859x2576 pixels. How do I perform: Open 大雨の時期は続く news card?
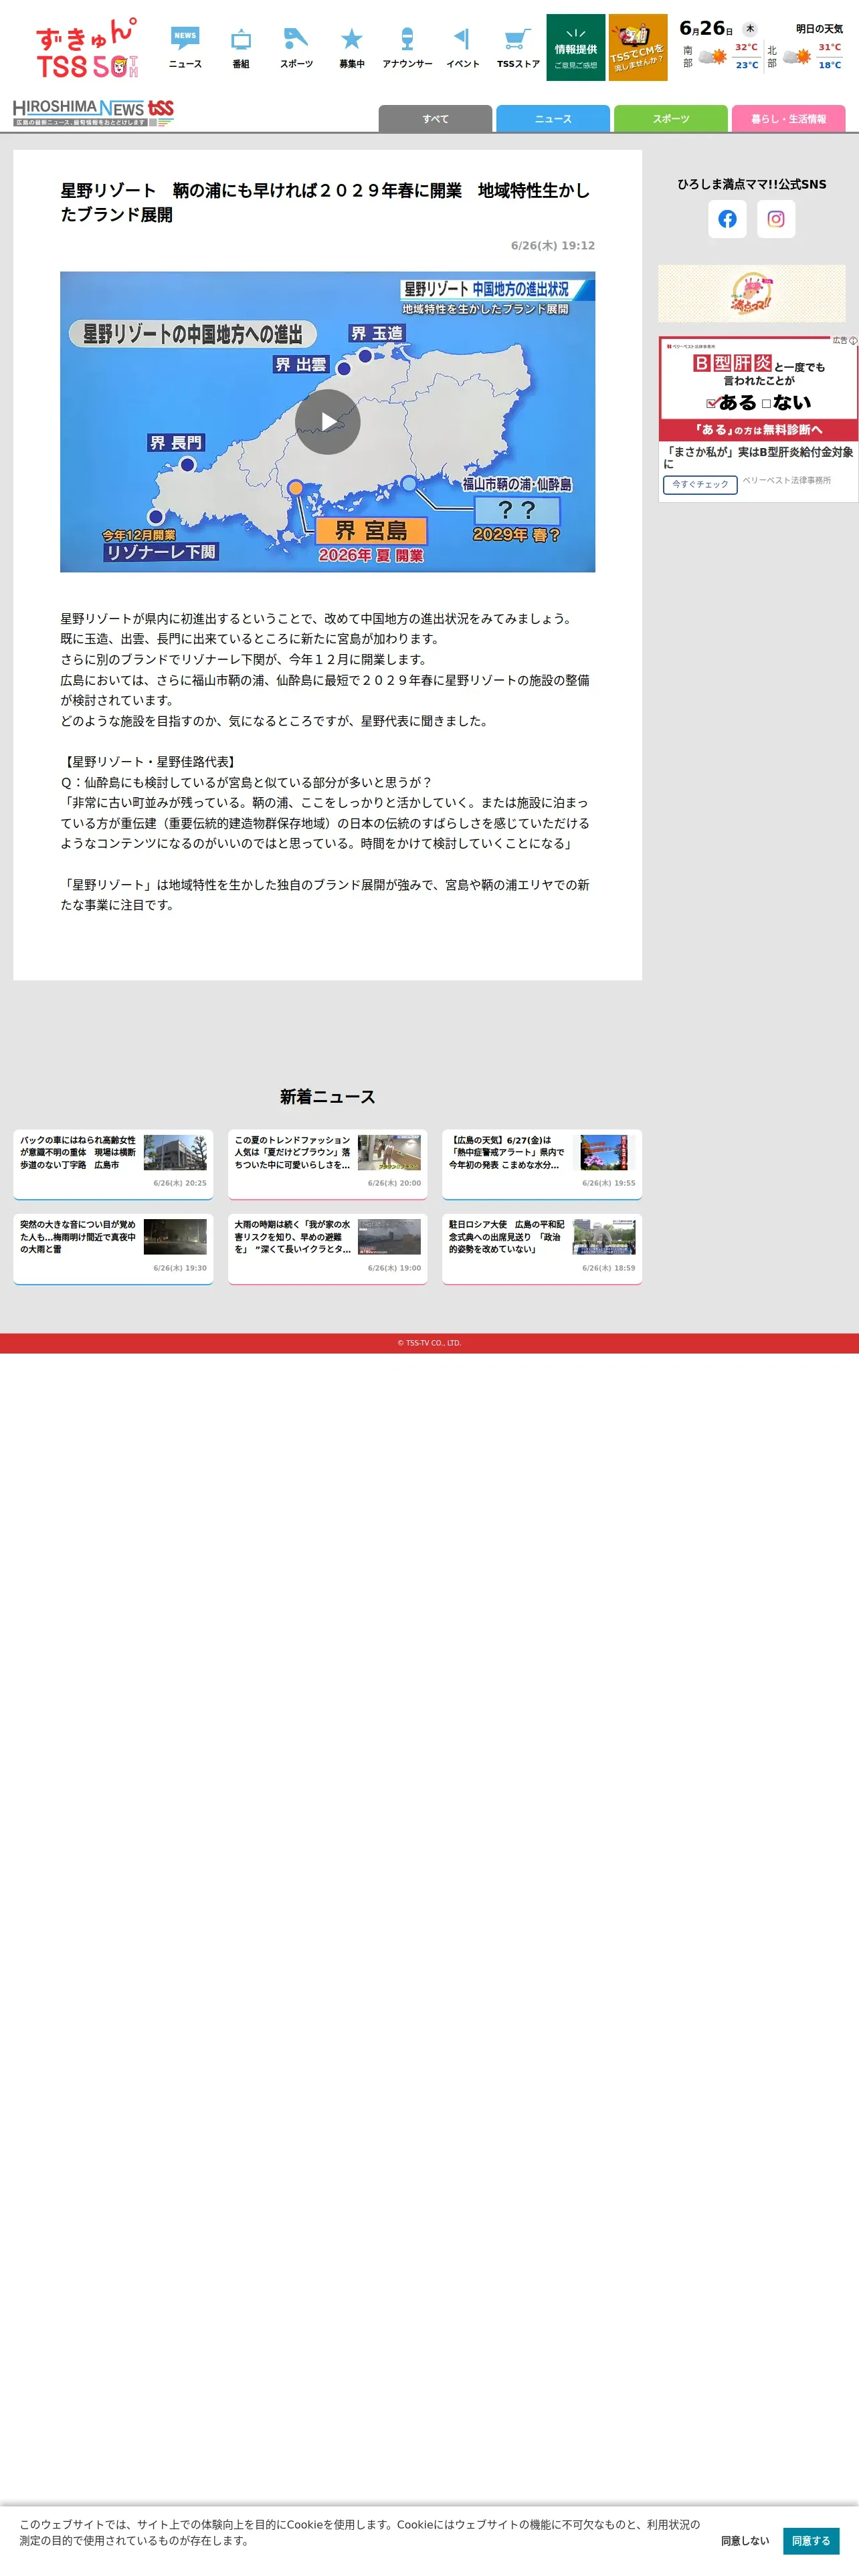pyautogui.click(x=327, y=1249)
